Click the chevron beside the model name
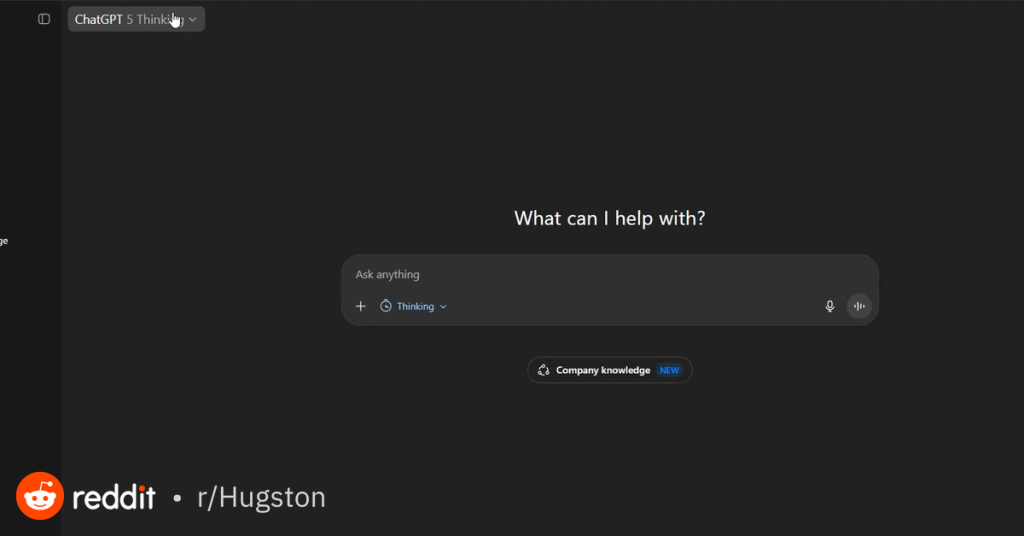Viewport: 1024px width, 536px height. pyautogui.click(x=193, y=19)
